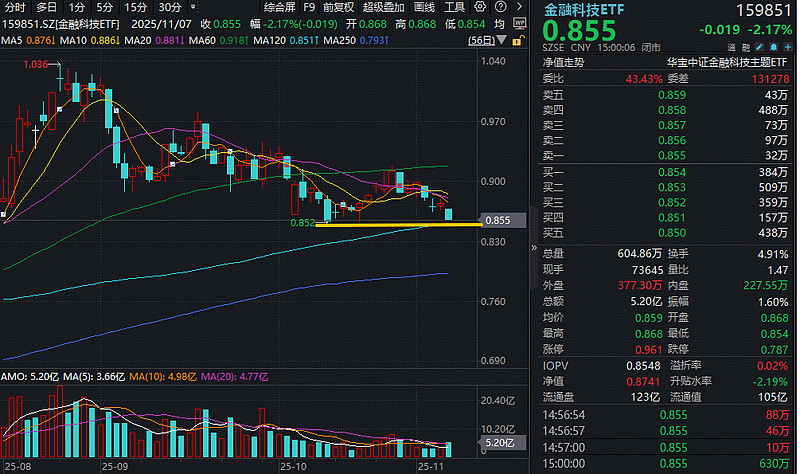Click the plus add-to-watchlist icon
The width and height of the screenshot is (800, 474).
pos(787,47)
